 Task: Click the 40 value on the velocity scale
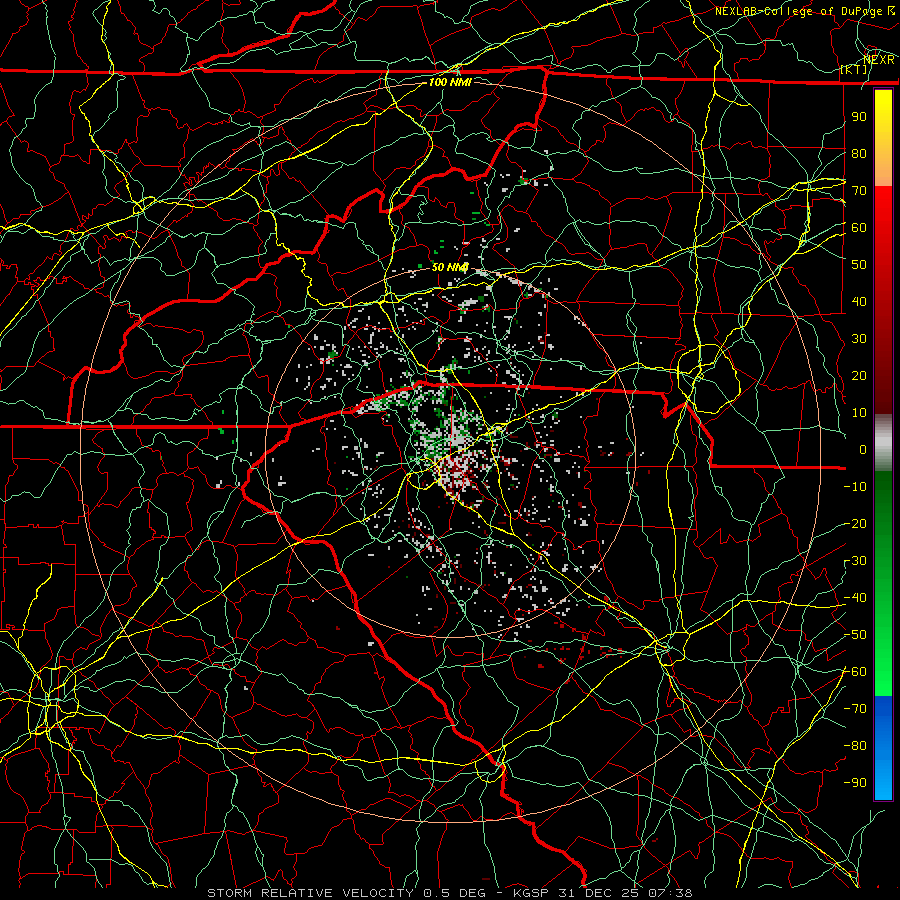point(859,301)
